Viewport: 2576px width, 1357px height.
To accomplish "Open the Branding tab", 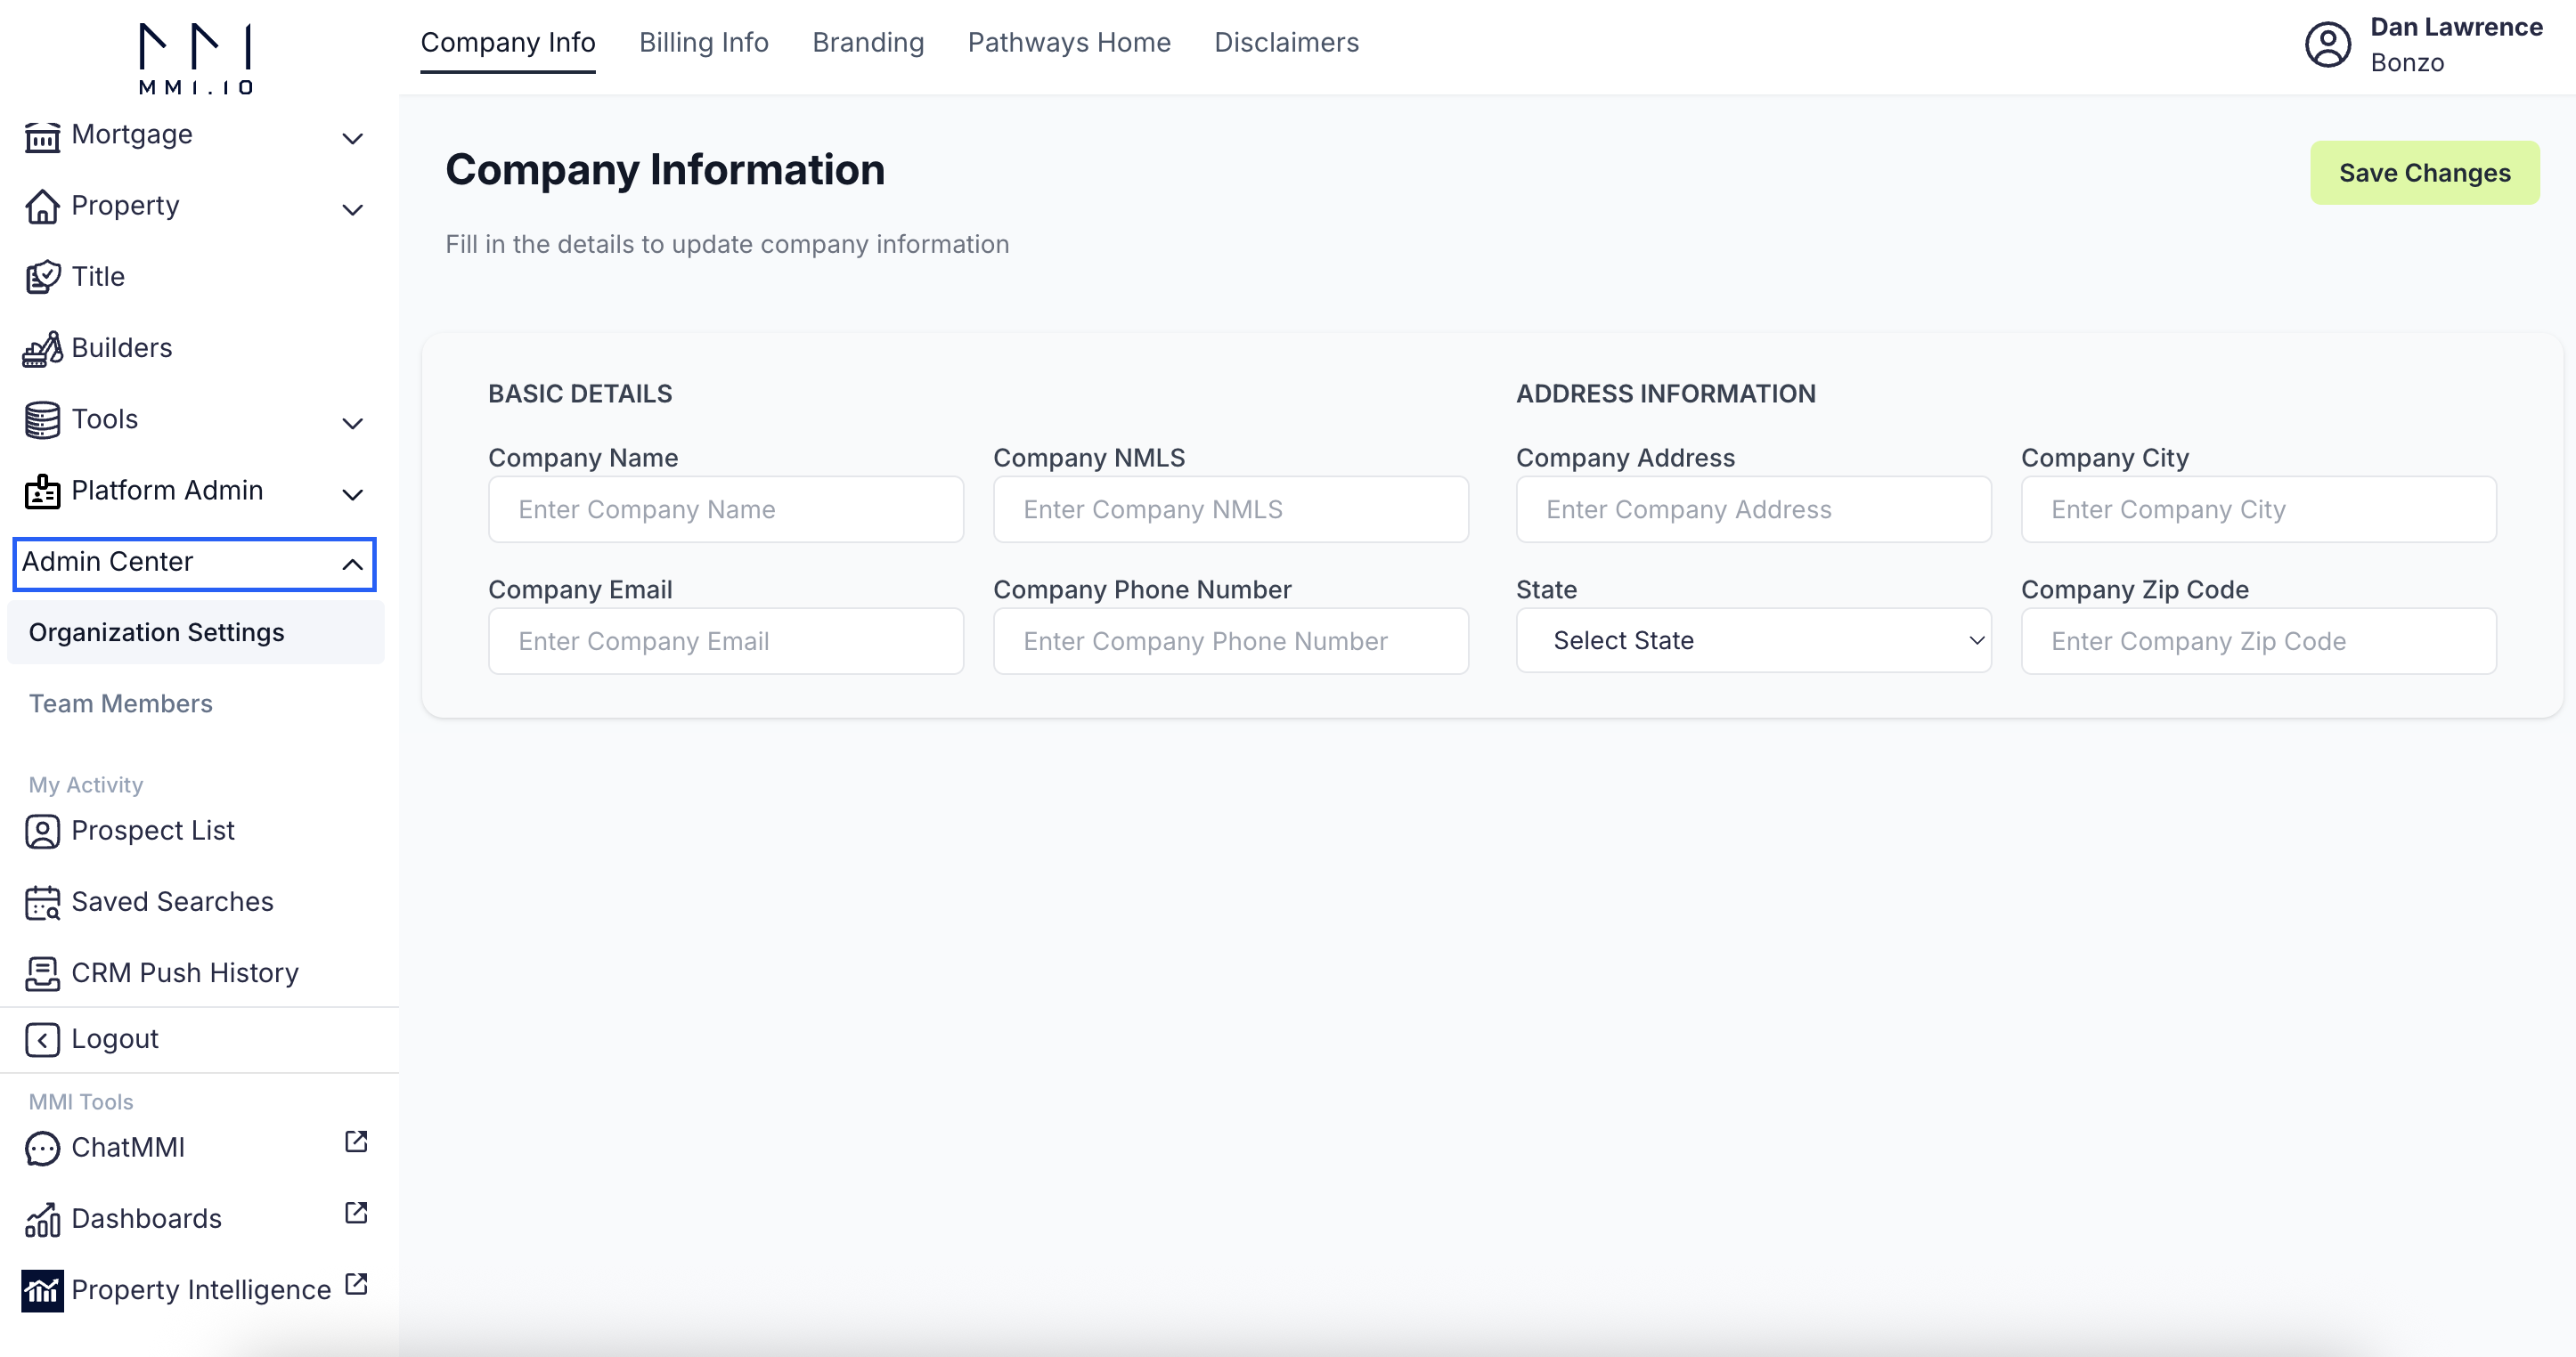I will [868, 43].
